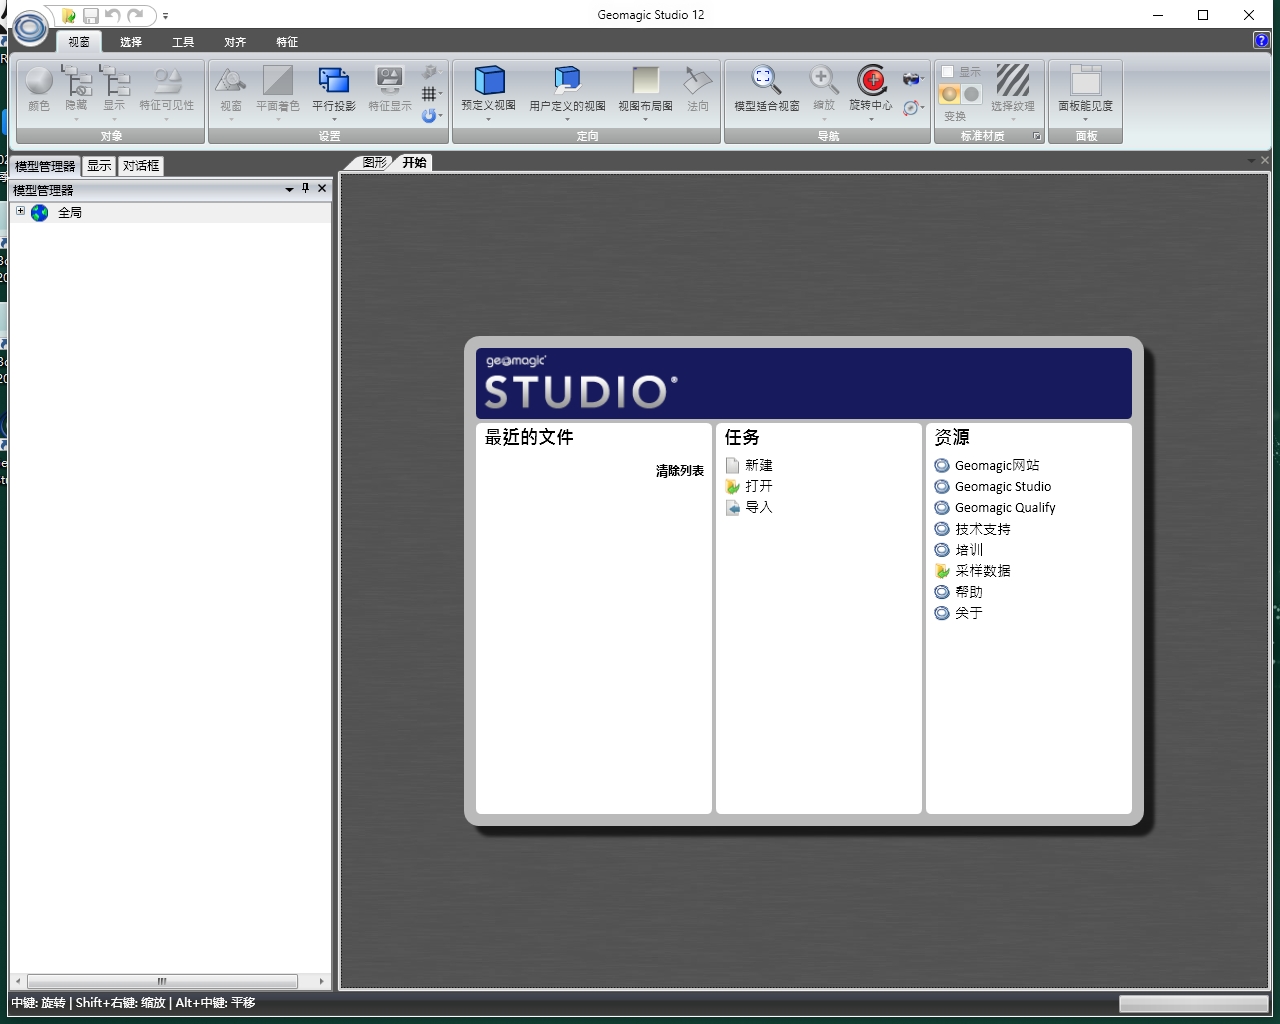Click the 视图布局图 view layout icon
The height and width of the screenshot is (1024, 1280).
click(x=646, y=80)
